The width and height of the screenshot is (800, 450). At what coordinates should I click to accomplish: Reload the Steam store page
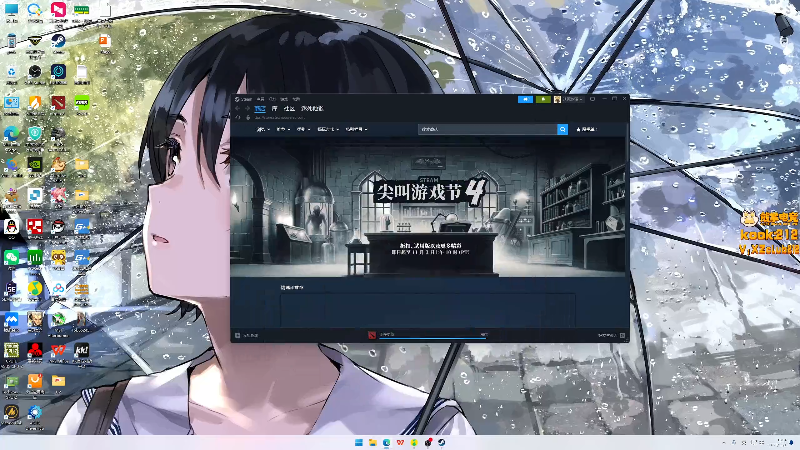238,117
